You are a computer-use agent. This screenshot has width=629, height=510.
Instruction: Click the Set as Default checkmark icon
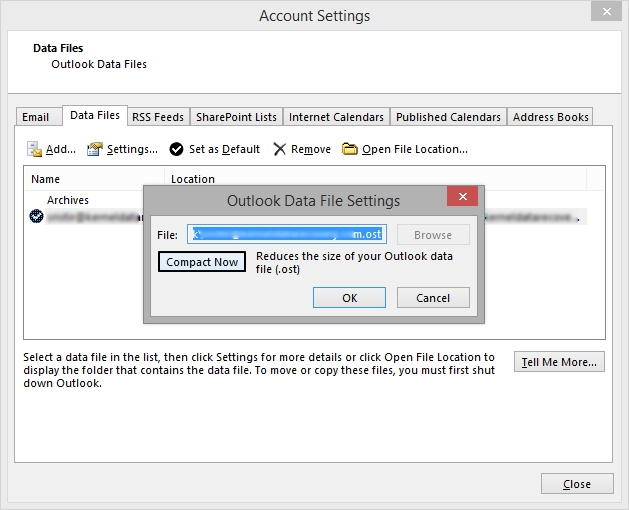[x=176, y=149]
